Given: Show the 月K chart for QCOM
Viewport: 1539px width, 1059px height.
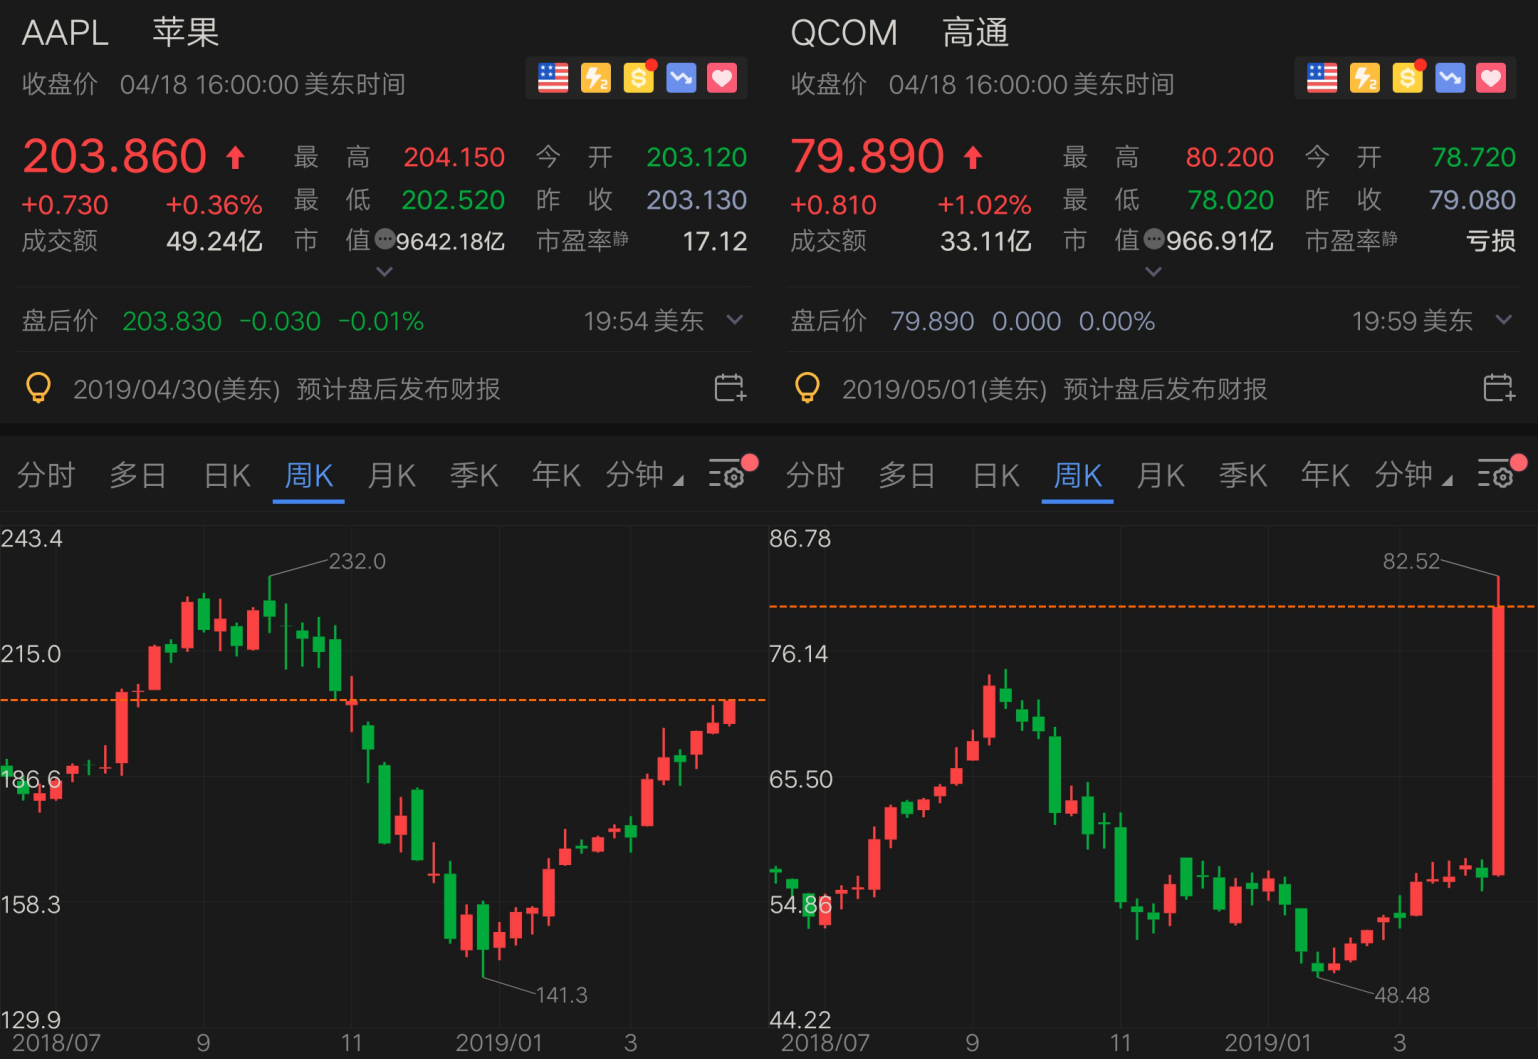Looking at the screenshot, I should pos(1160,475).
